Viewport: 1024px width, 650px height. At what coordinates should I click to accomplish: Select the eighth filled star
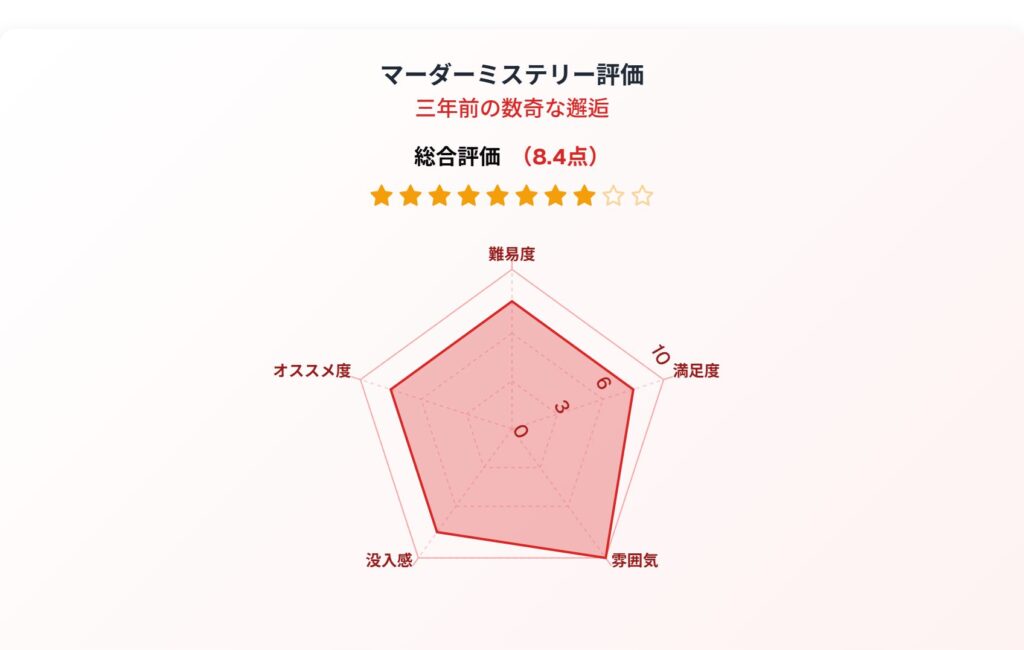584,195
